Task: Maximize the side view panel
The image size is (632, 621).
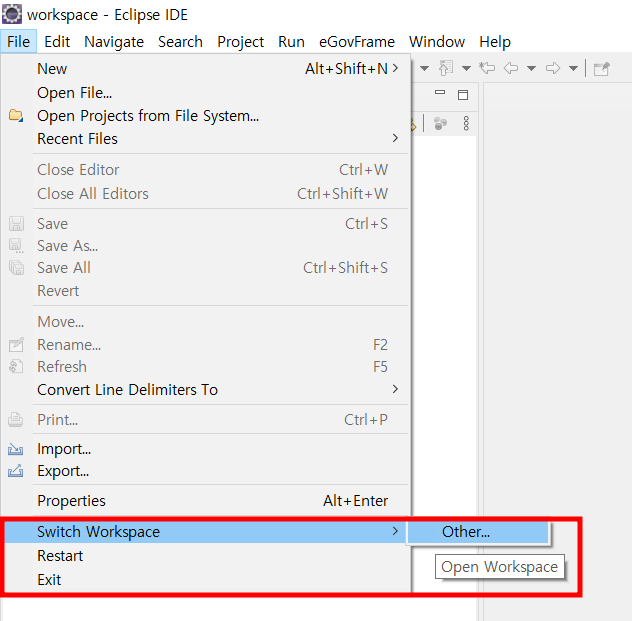Action: 463,95
